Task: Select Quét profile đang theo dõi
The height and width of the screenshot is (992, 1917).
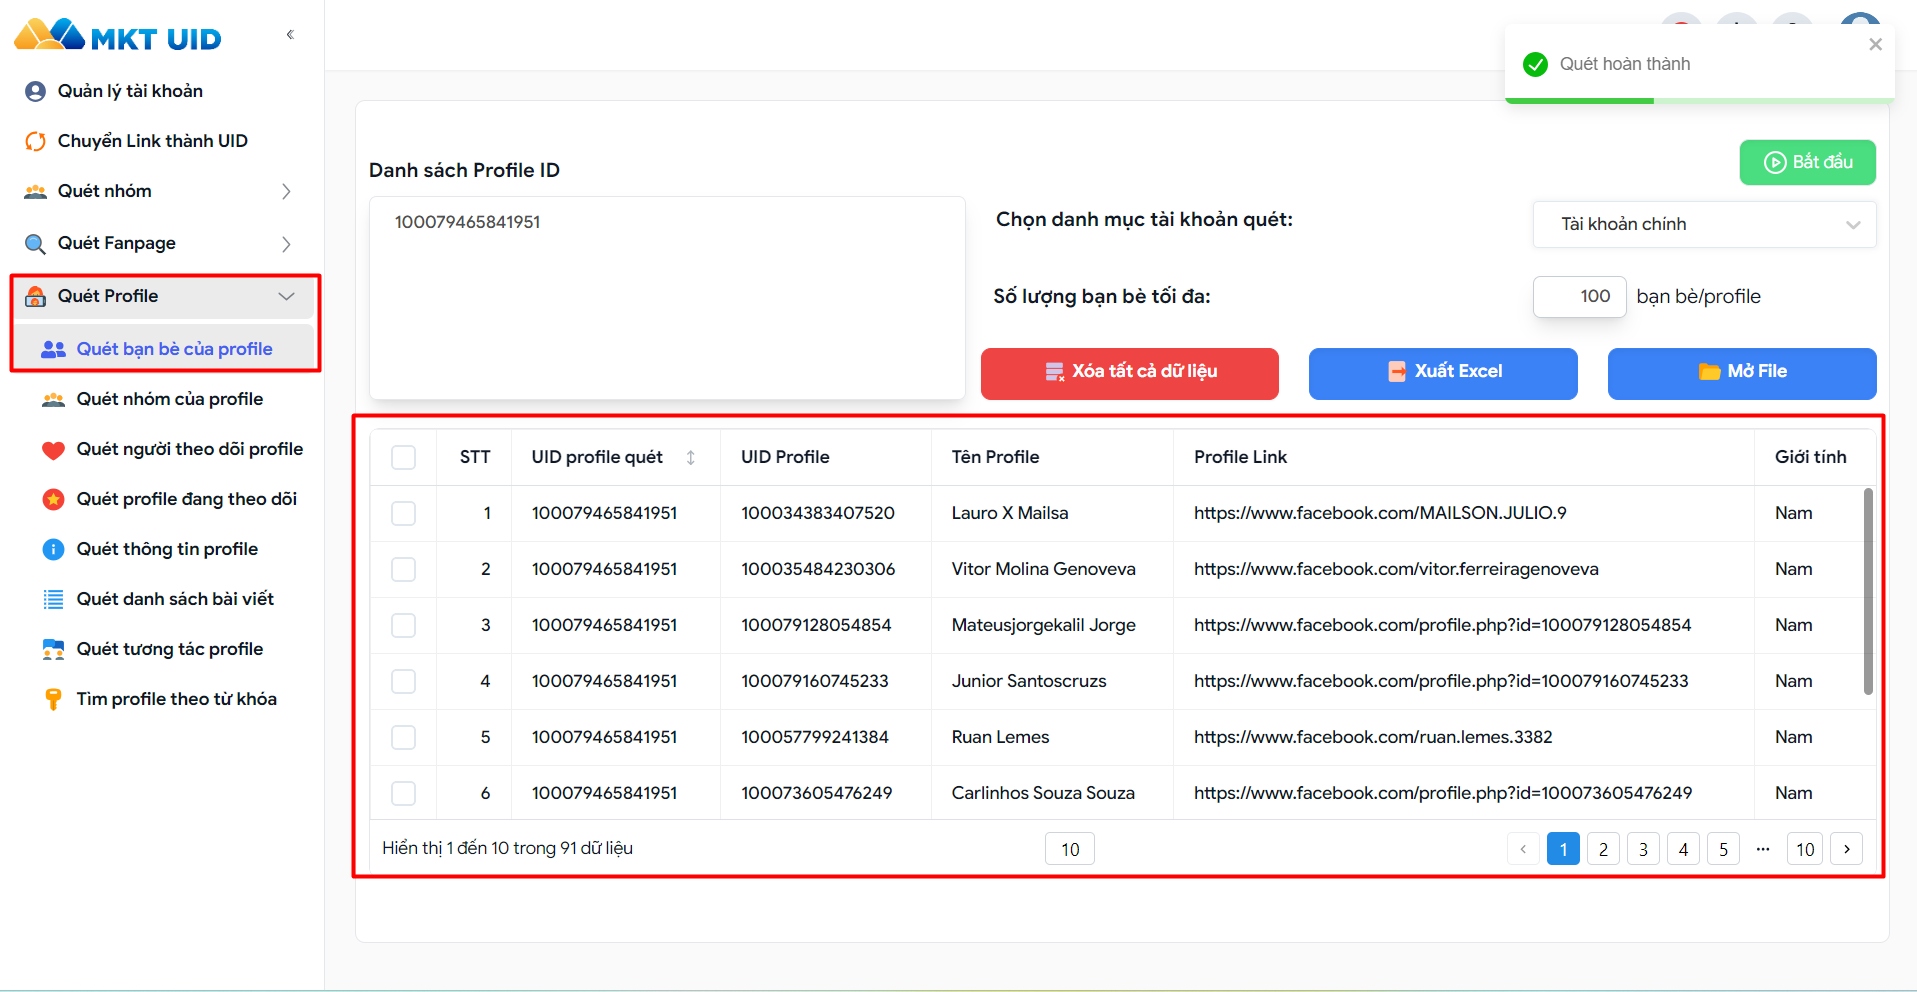Action: tap(187, 499)
